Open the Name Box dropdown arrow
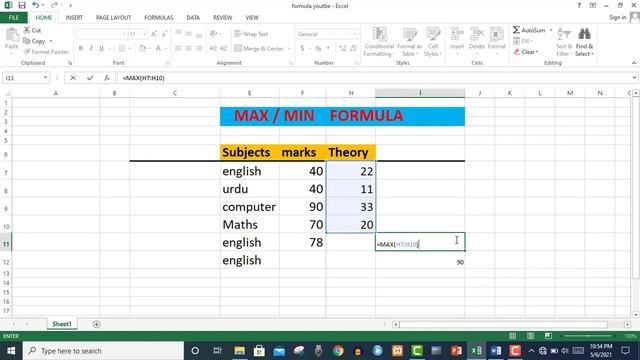The image size is (640, 360). click(45, 78)
